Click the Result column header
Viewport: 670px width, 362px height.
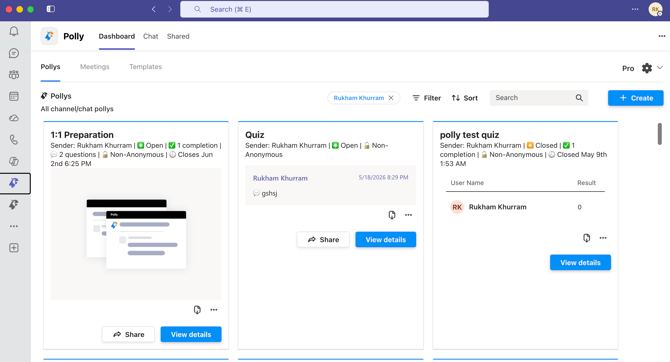(586, 182)
